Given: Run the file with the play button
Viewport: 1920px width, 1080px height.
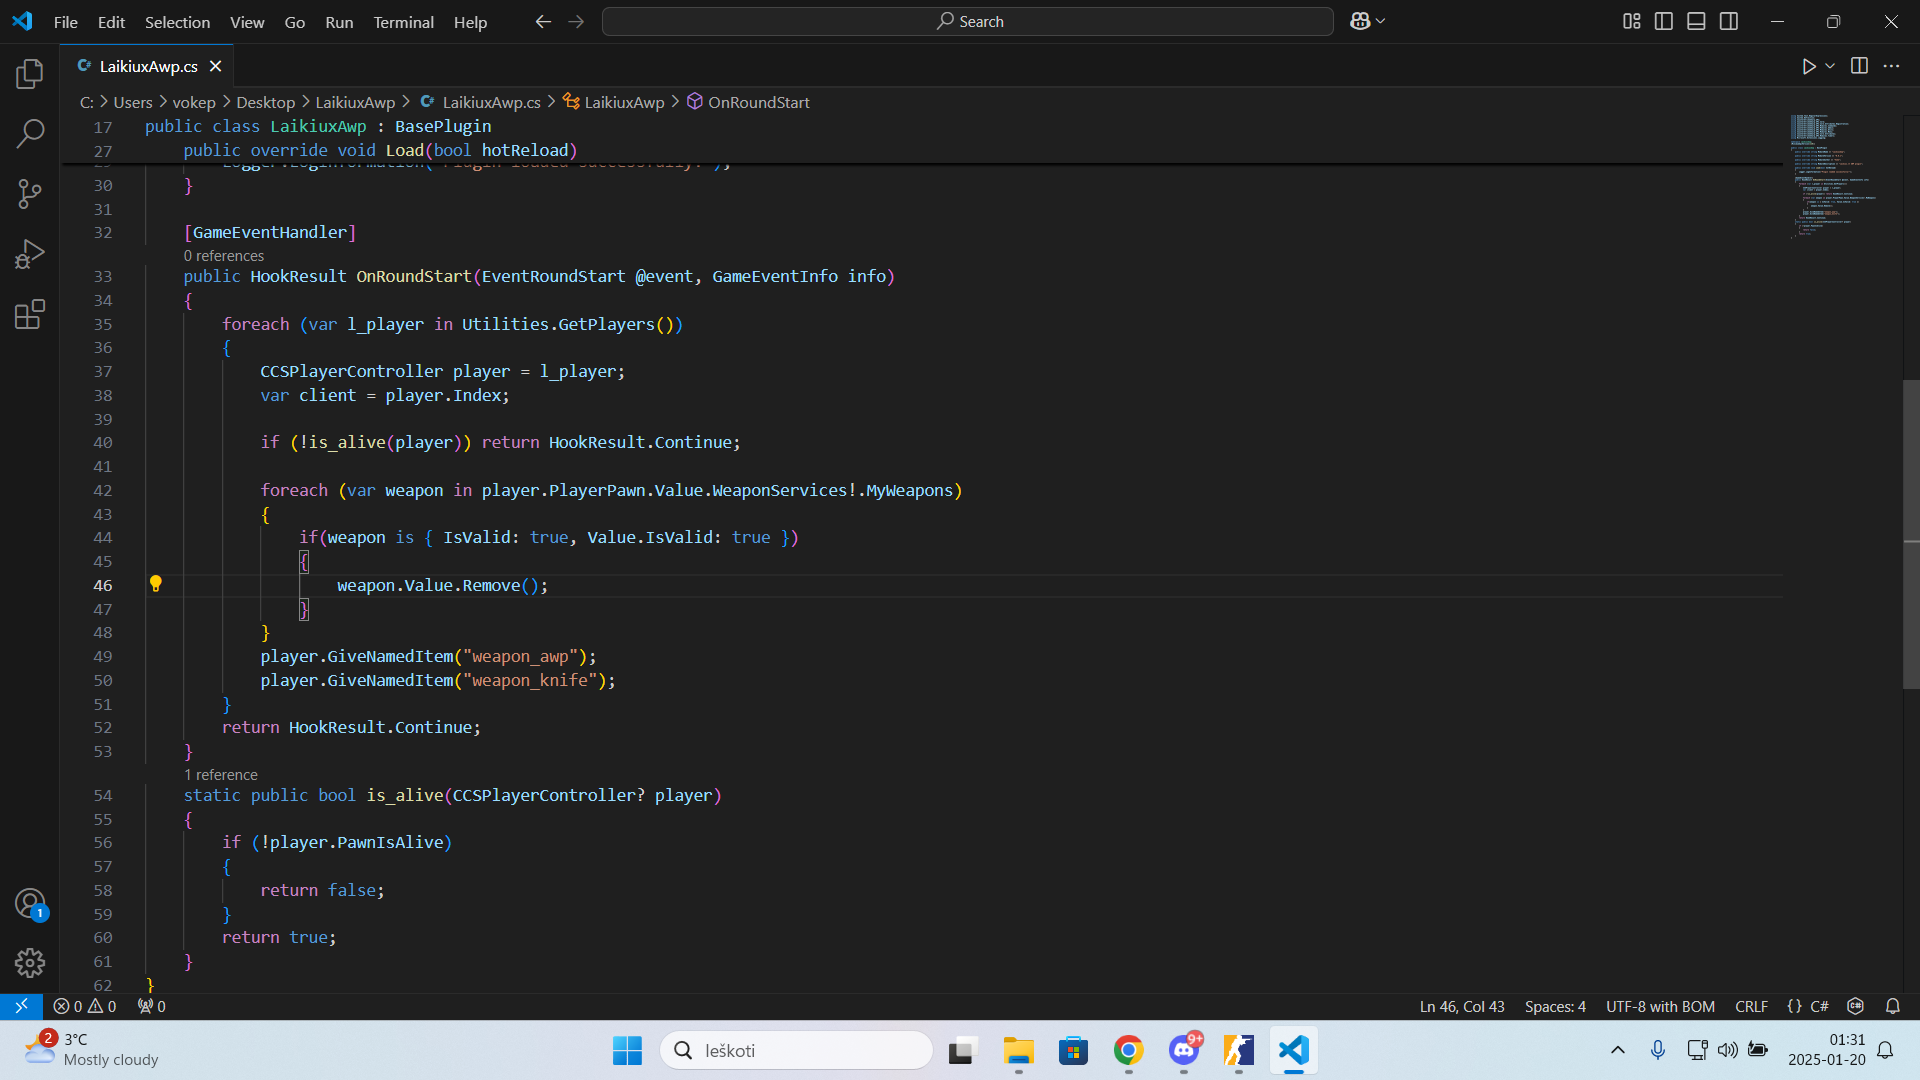Looking at the screenshot, I should pyautogui.click(x=1809, y=66).
